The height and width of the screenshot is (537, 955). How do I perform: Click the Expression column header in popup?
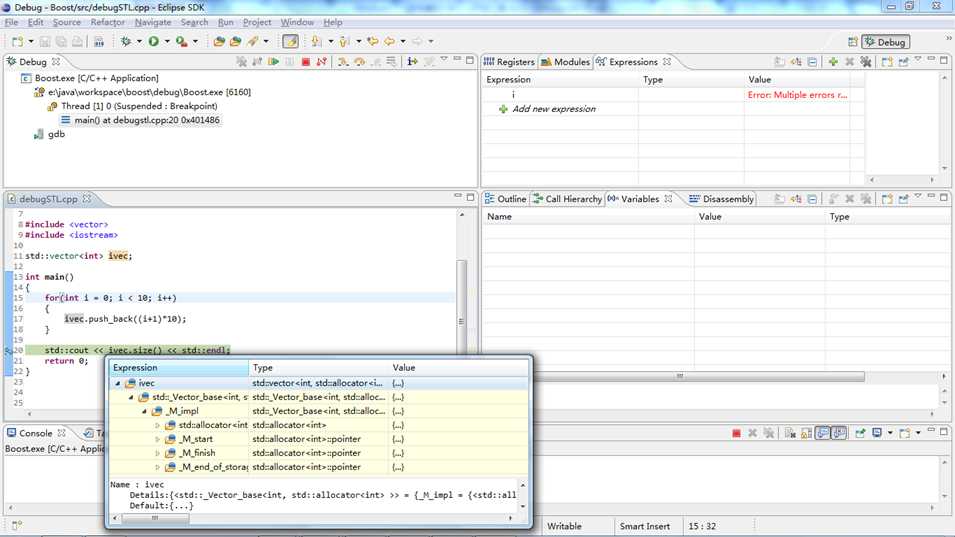pos(178,368)
